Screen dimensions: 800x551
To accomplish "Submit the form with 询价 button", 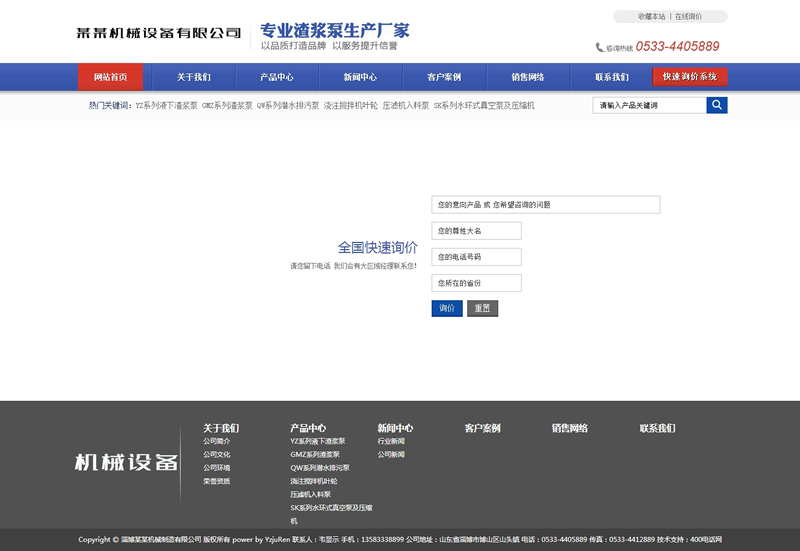I will [446, 308].
